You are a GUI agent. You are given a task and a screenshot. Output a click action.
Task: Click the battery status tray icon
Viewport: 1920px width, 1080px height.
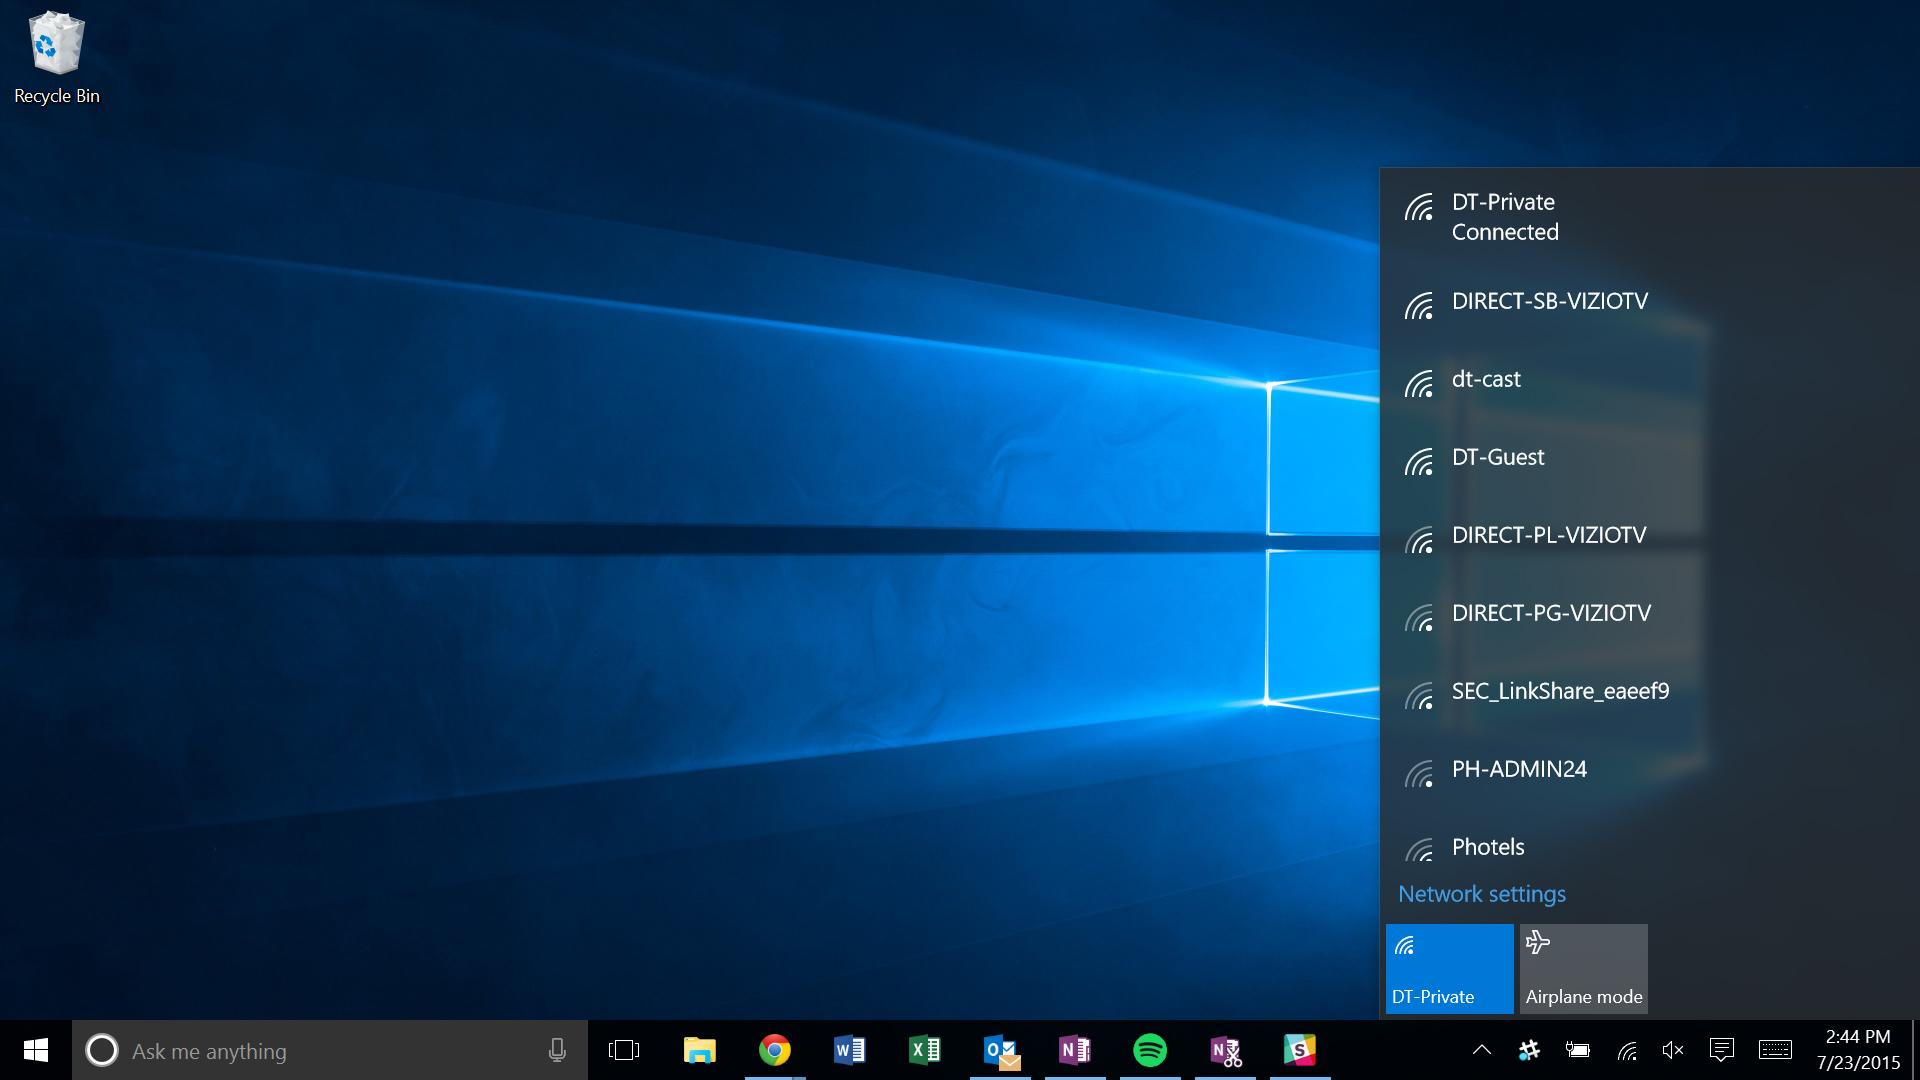click(1578, 1050)
